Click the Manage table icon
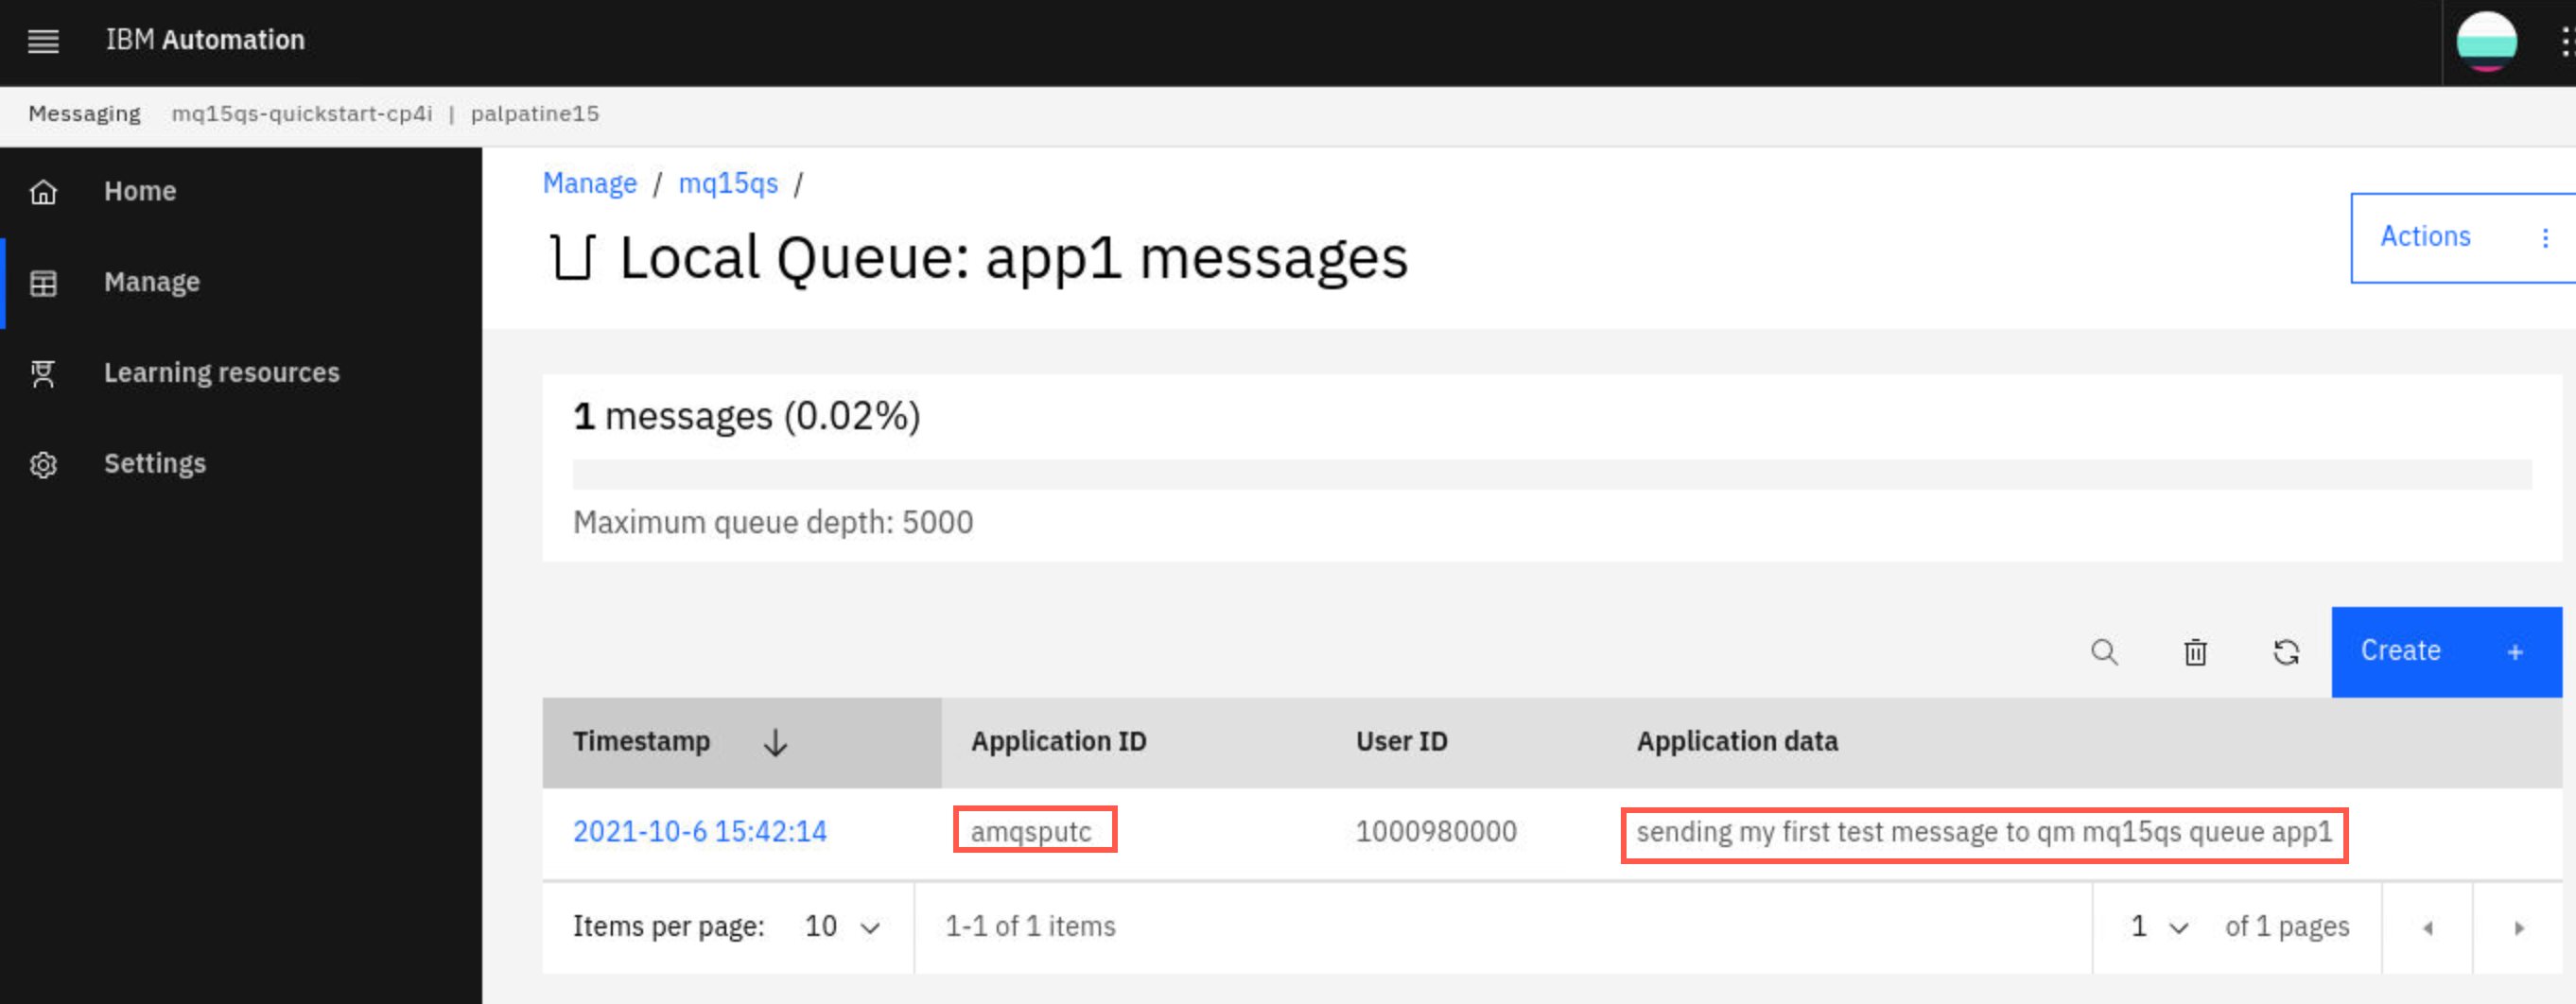This screenshot has width=2576, height=1004. [x=43, y=283]
